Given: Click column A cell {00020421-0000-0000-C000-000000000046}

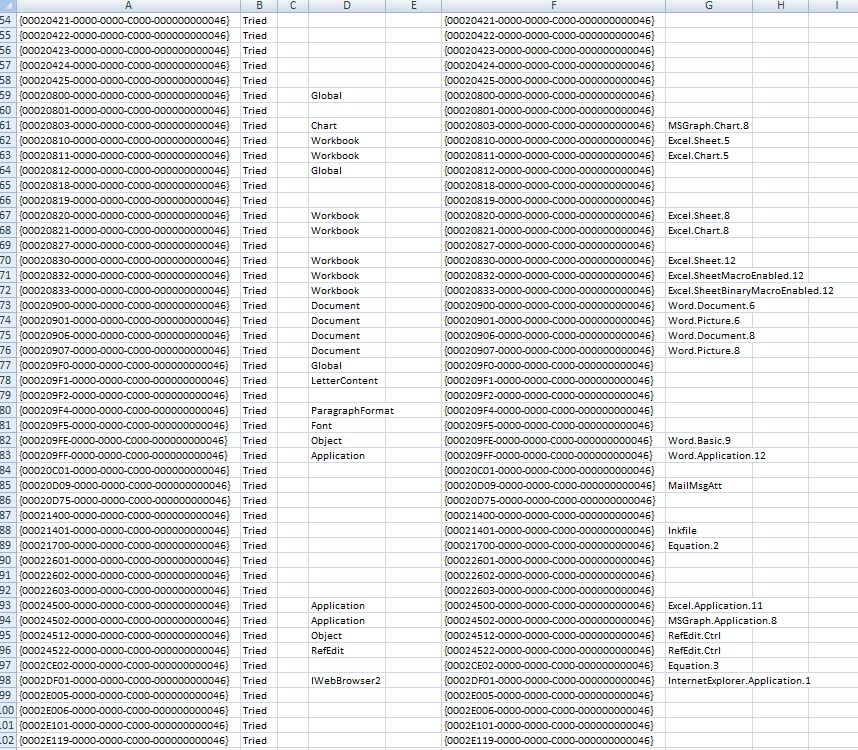Looking at the screenshot, I should point(128,21).
